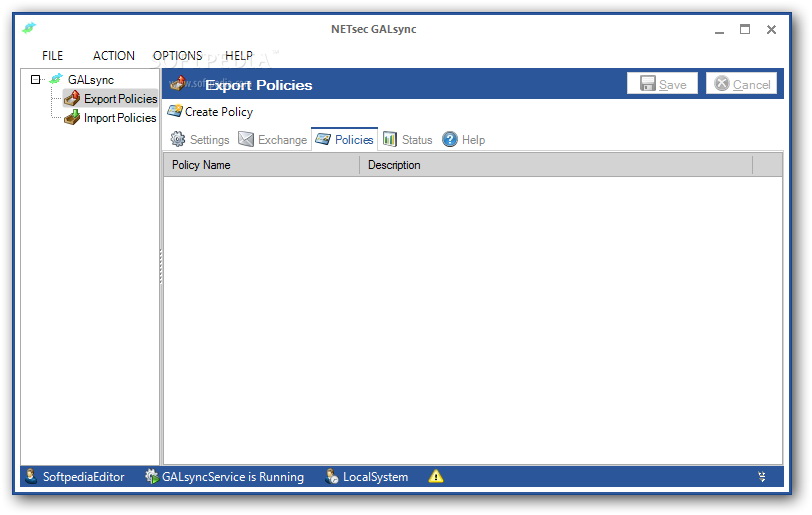Maximize the NETsec GALsync window
Viewport: 812px width, 515px height.
pyautogui.click(x=745, y=30)
